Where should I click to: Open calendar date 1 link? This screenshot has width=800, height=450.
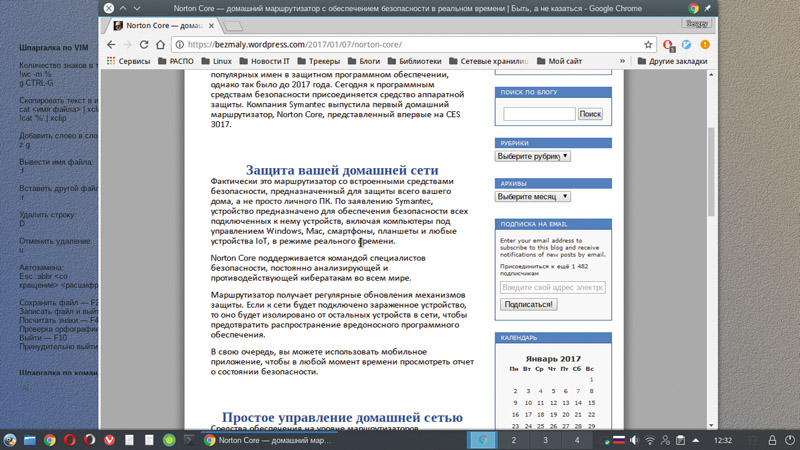[x=591, y=380]
